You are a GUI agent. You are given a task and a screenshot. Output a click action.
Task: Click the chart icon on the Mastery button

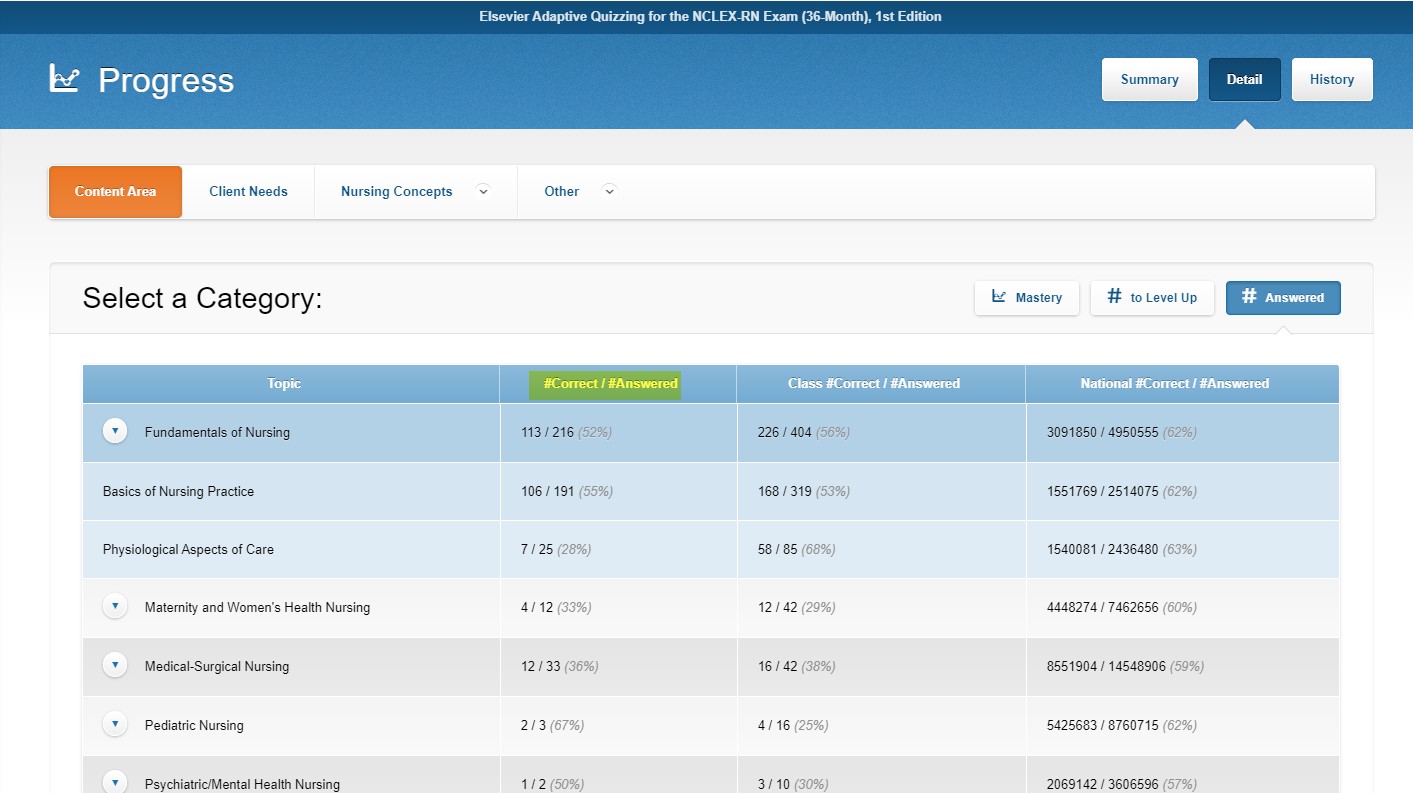coord(998,297)
